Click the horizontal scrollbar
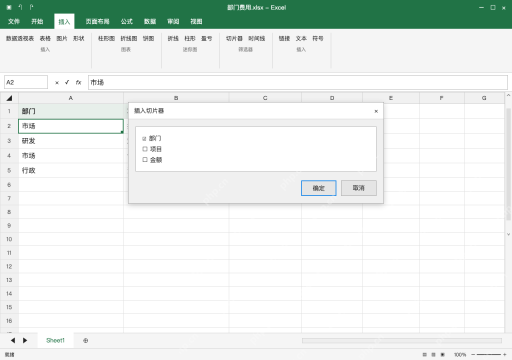Image resolution: width=512 pixels, height=360 pixels. pos(402,340)
